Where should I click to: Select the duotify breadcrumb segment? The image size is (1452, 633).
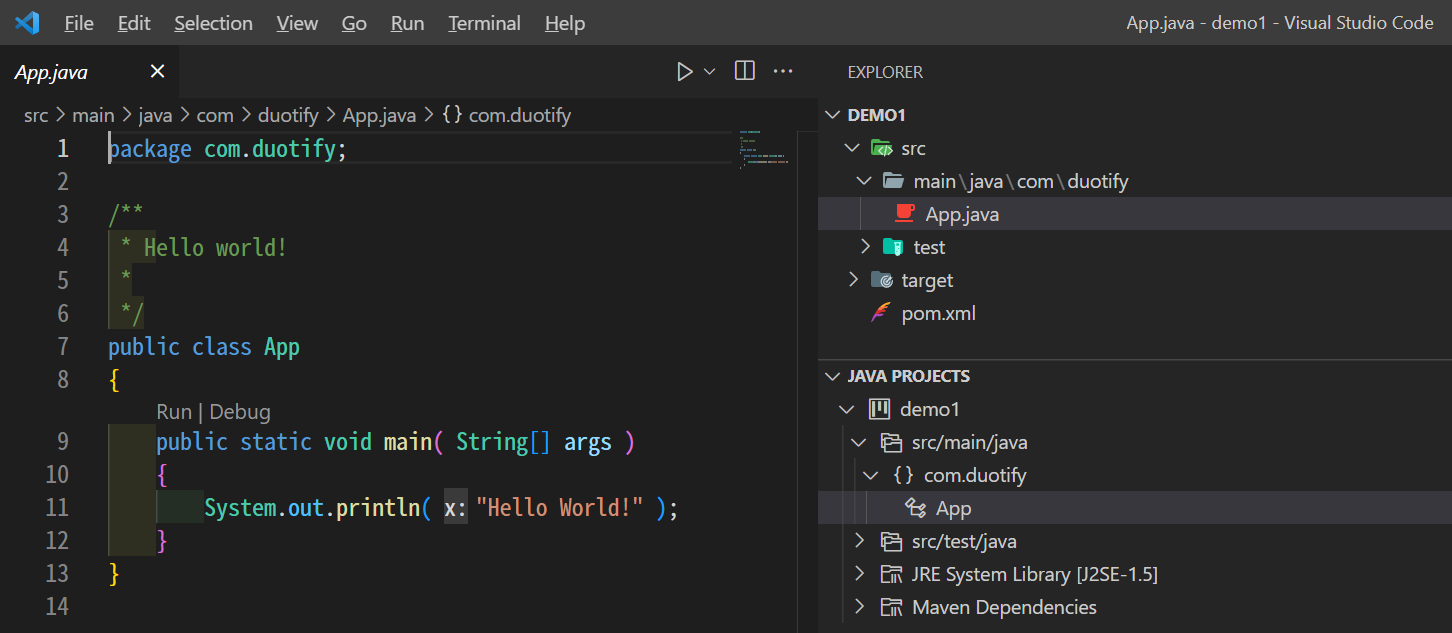pos(287,115)
